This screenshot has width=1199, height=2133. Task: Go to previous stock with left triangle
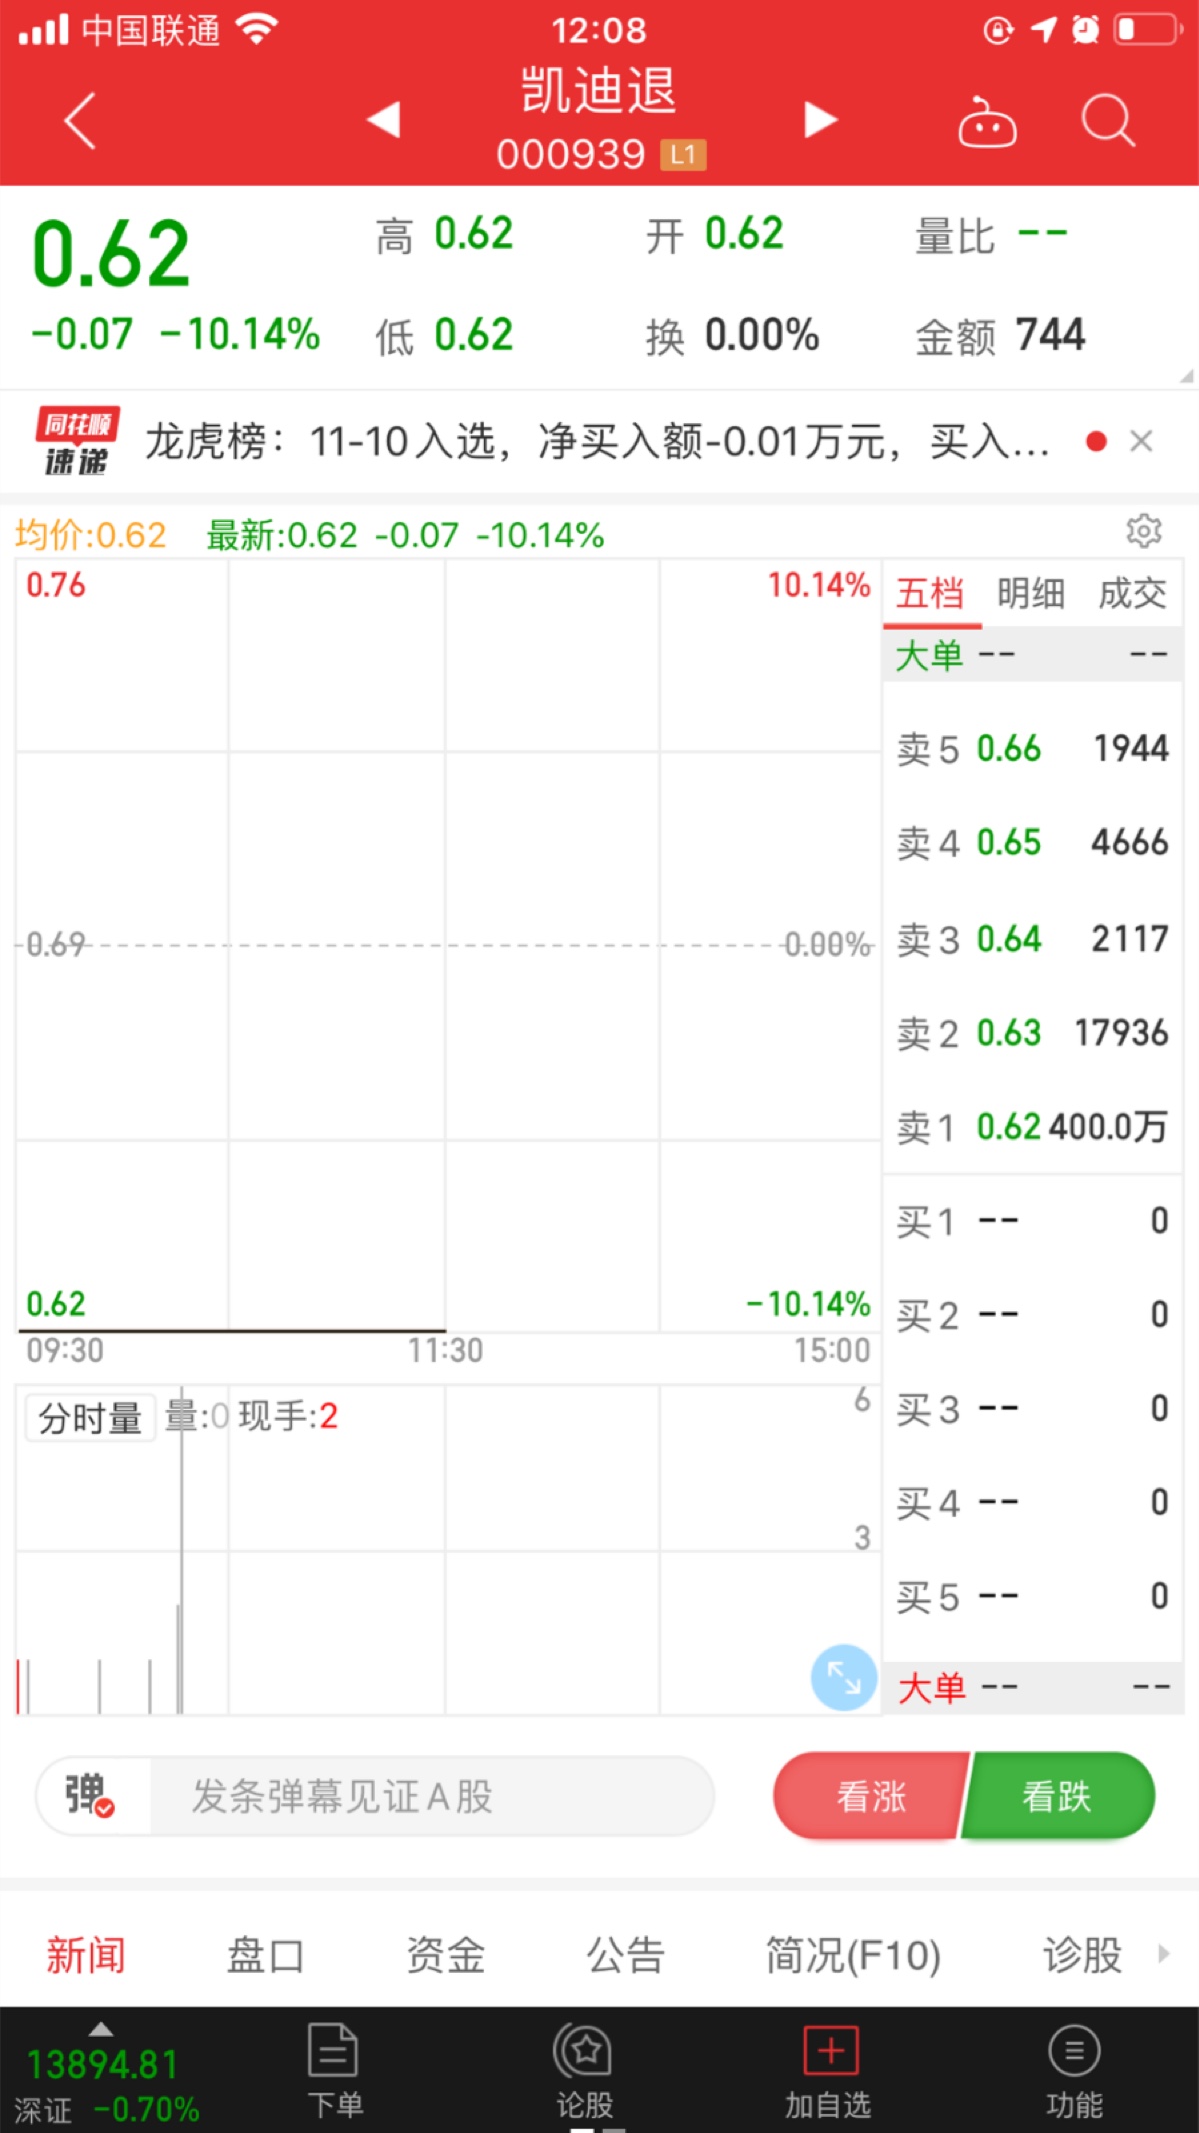[x=384, y=120]
